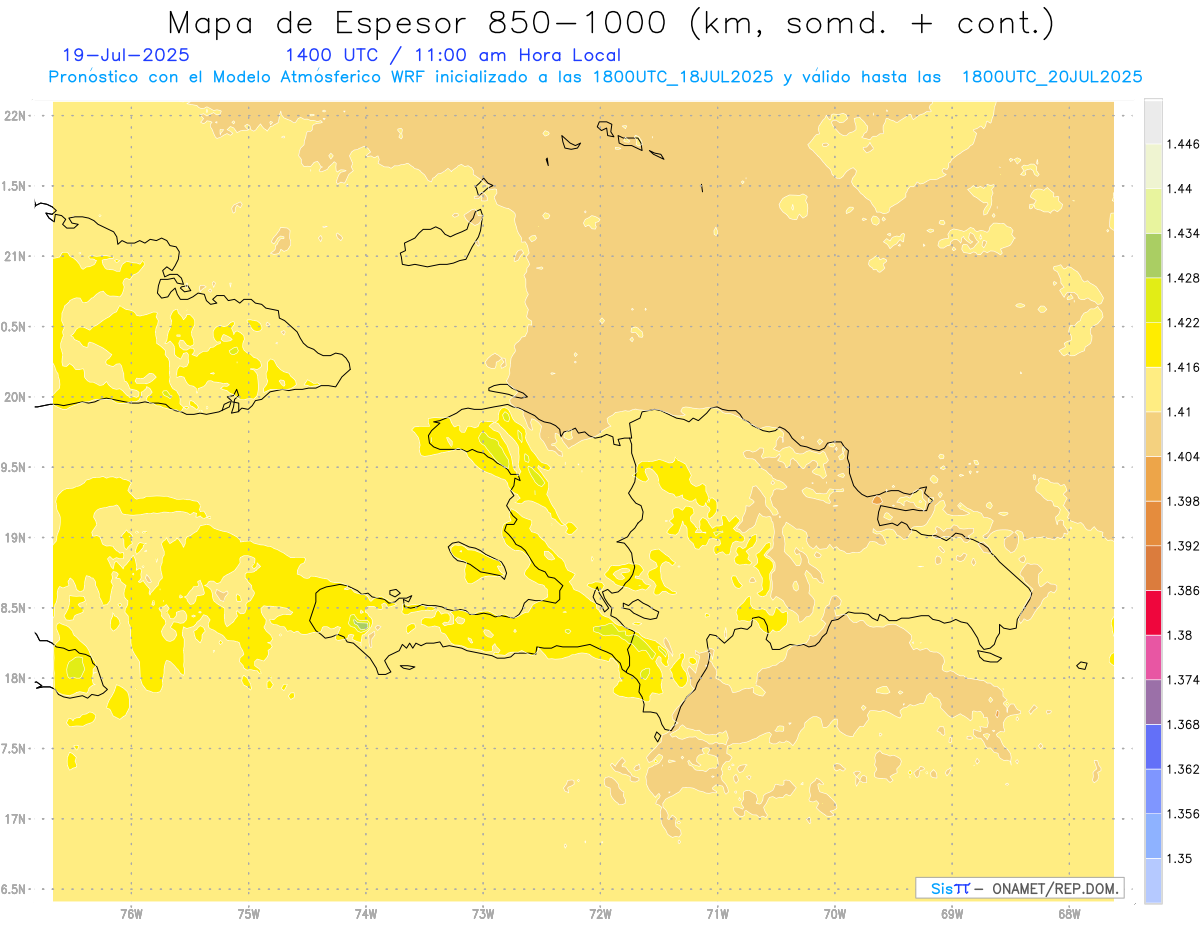The image size is (1200, 927).
Task: Click the valid-until time '1800UTC_20JUL2025'
Action: coord(1052,77)
